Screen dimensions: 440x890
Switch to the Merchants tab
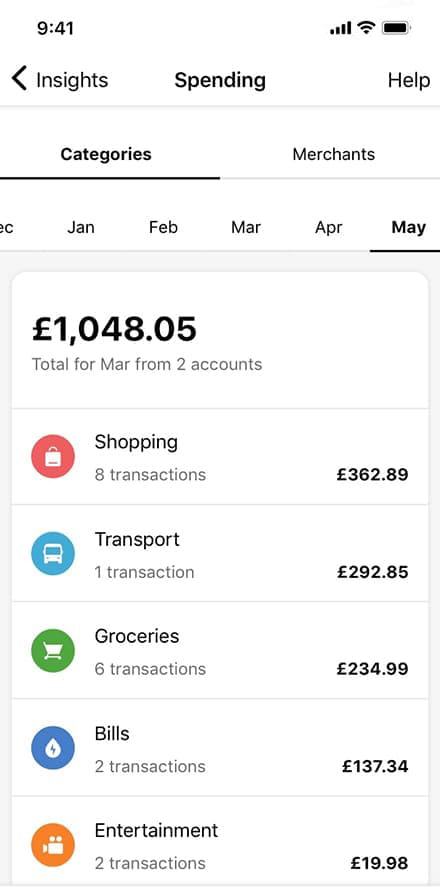[x=333, y=154]
